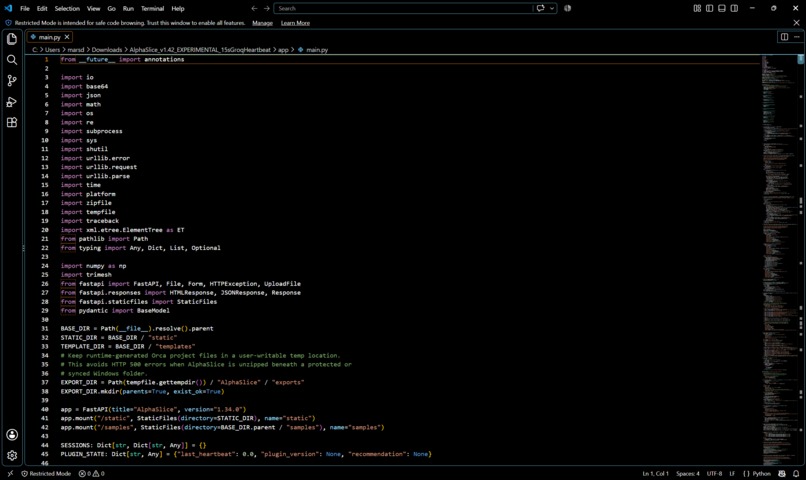The width and height of the screenshot is (806, 480).
Task: Close the main.py editor tab
Action: 67,37
